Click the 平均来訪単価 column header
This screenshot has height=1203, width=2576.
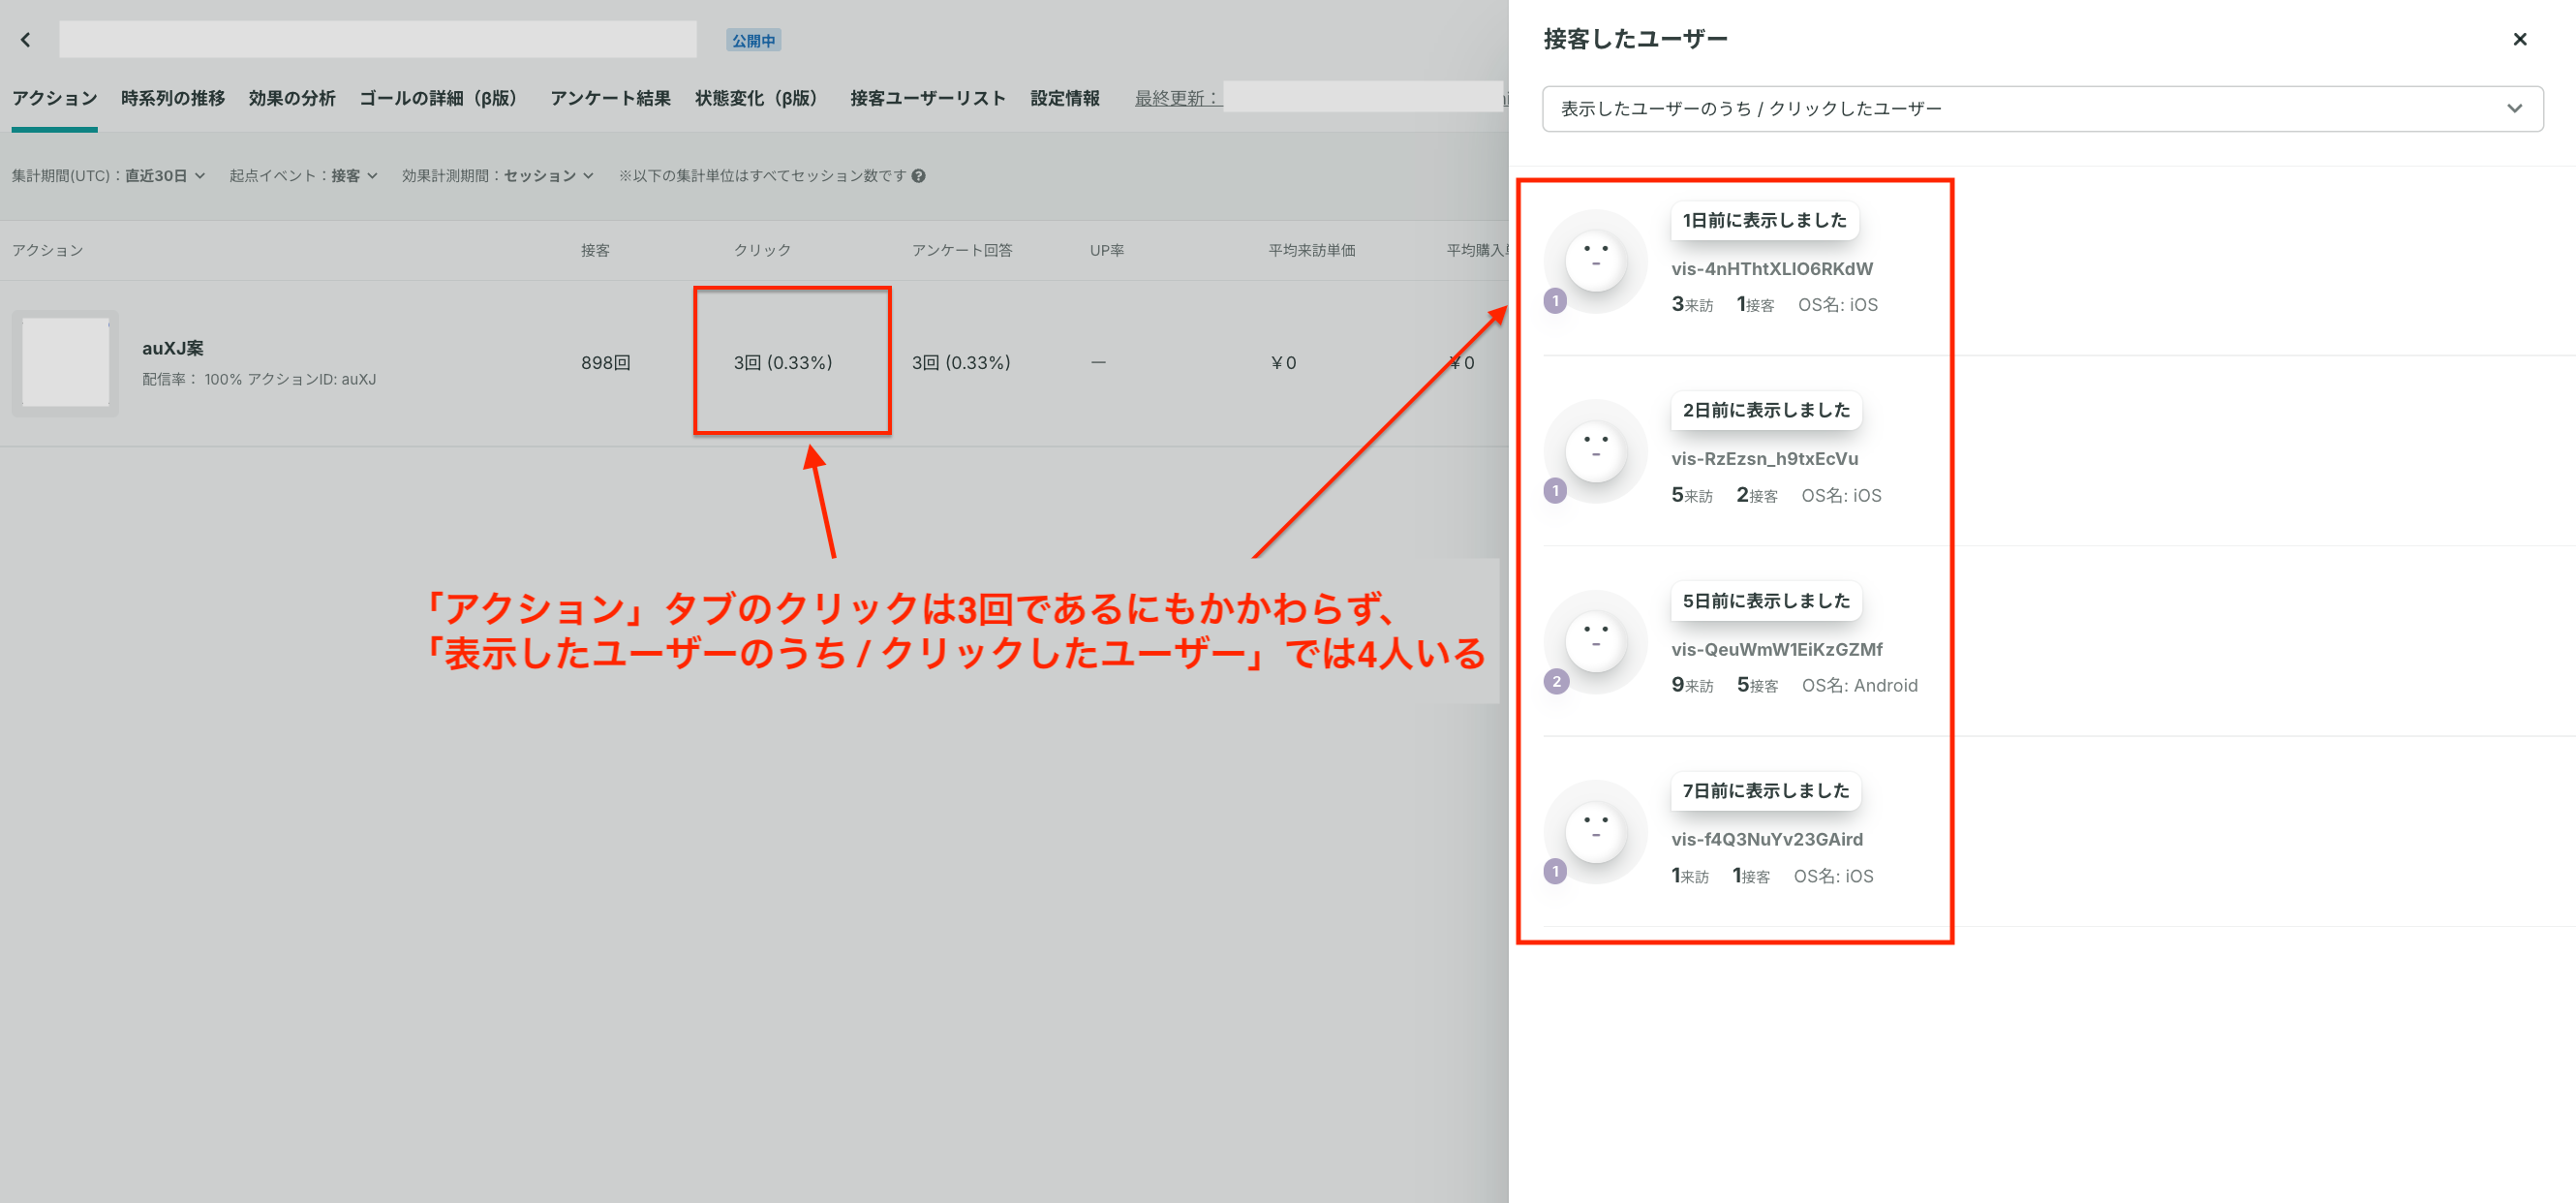click(x=1311, y=250)
